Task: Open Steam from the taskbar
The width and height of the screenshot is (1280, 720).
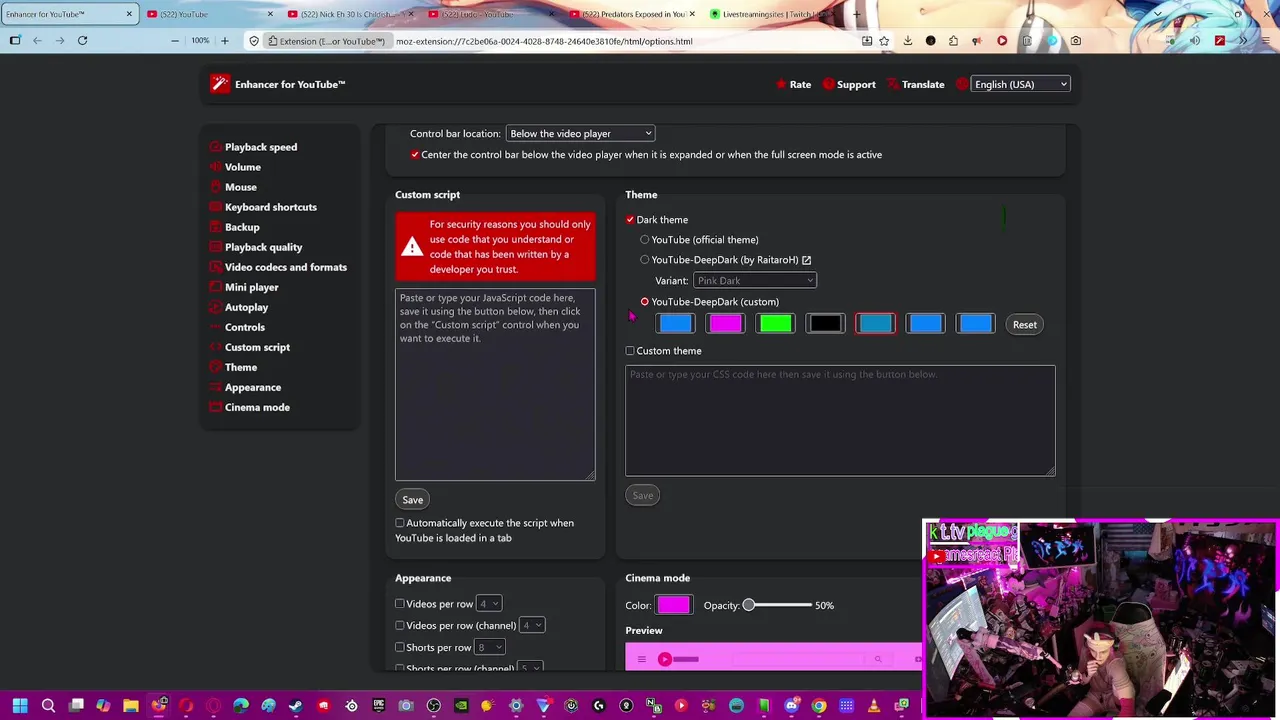Action: [296, 706]
